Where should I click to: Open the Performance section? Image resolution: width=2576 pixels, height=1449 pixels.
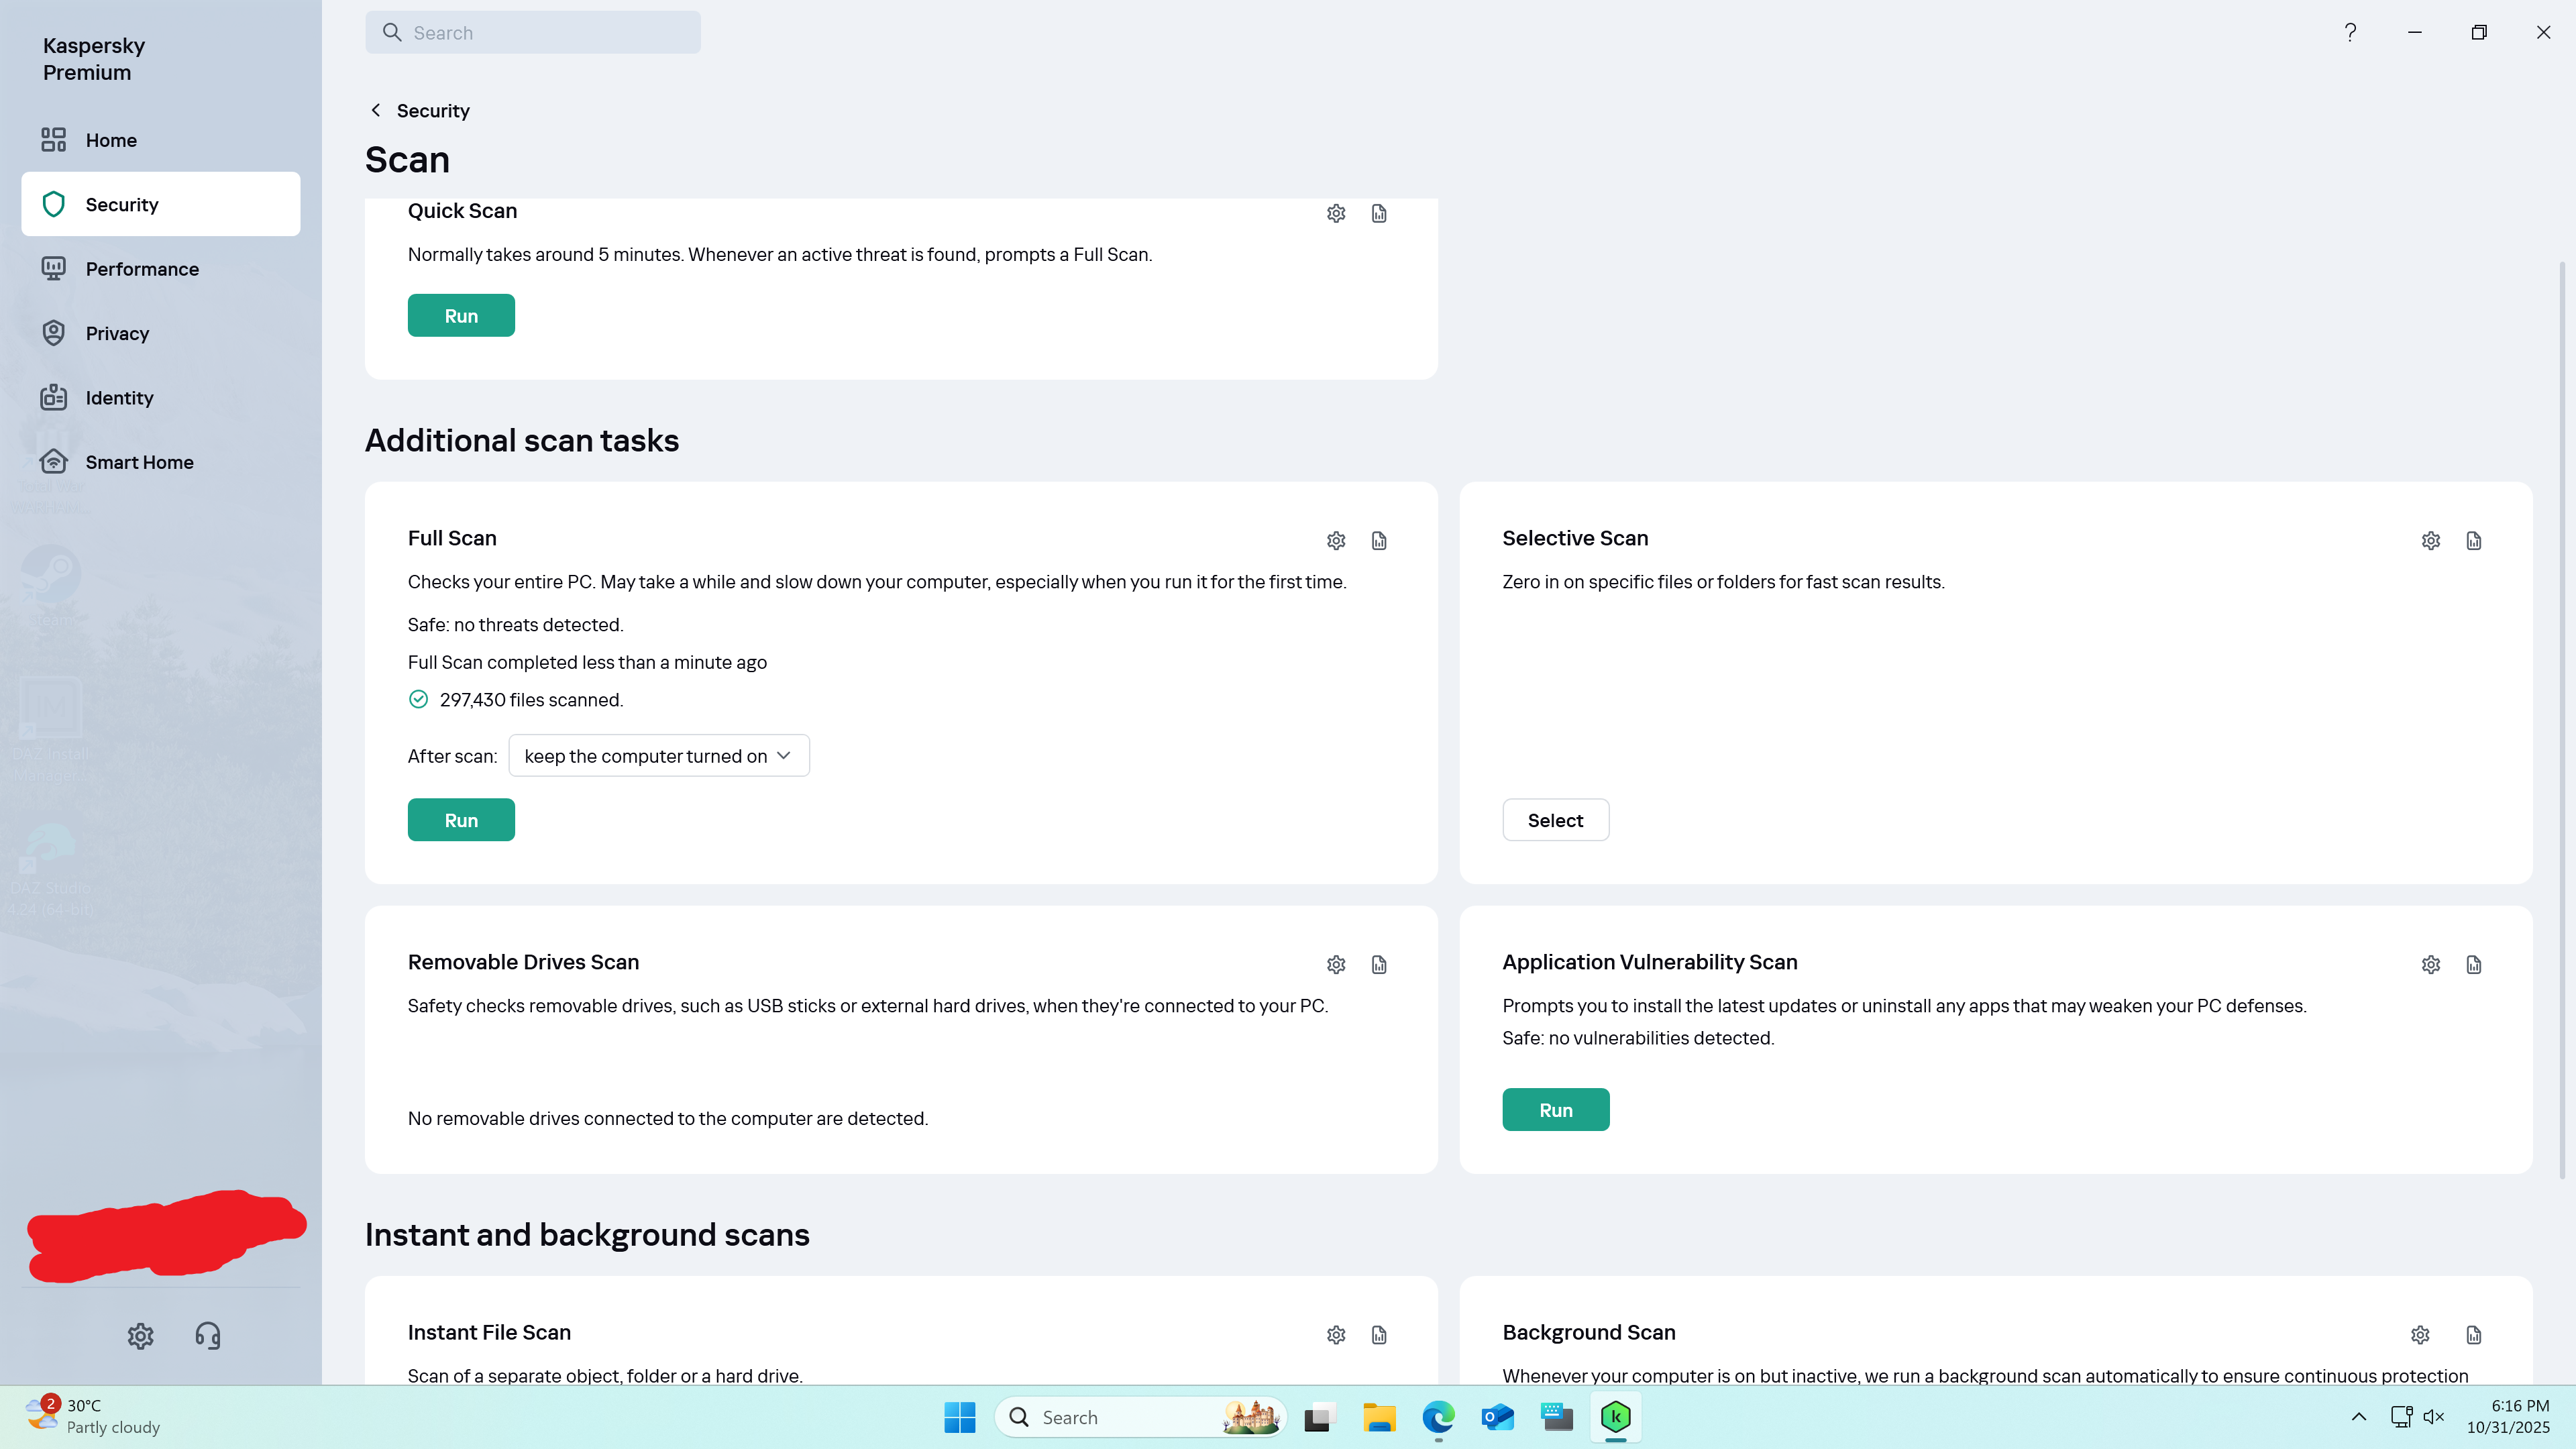click(x=161, y=269)
